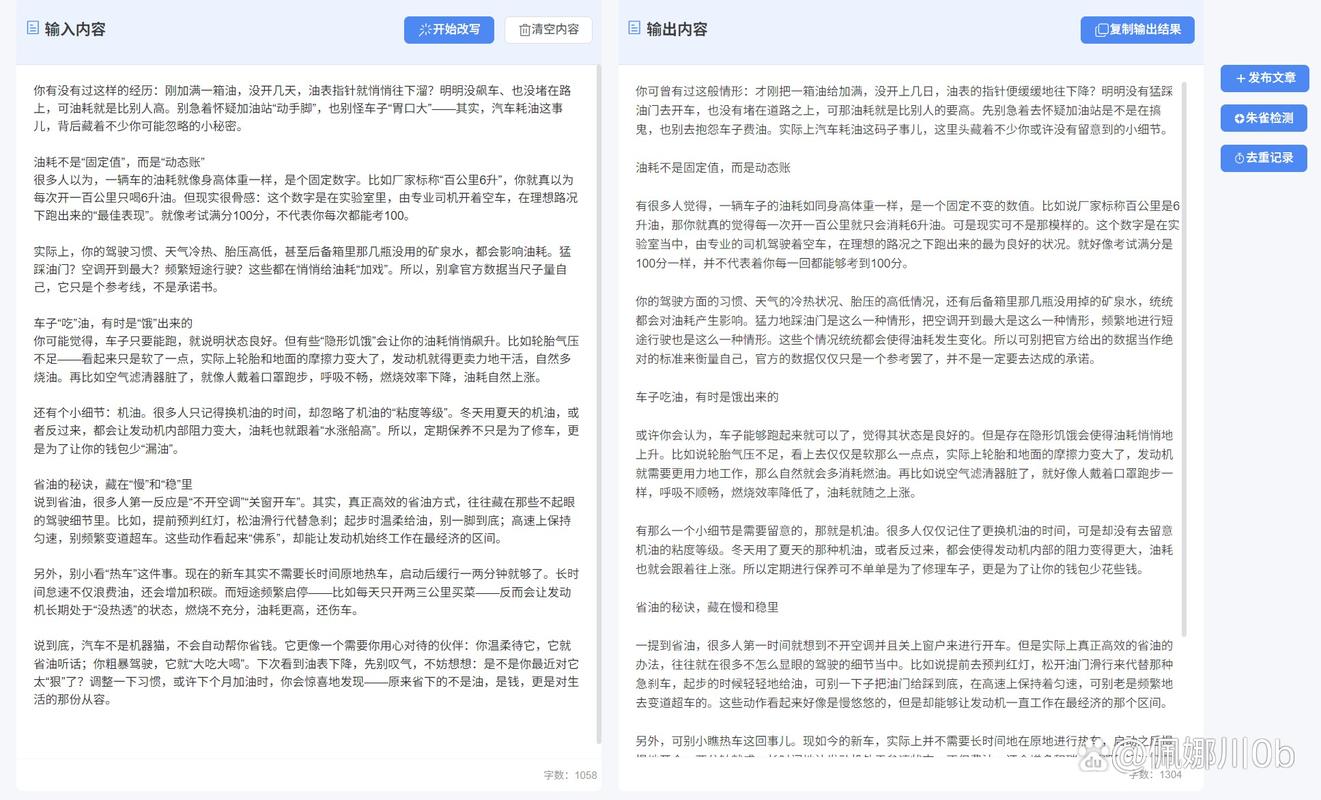Click the 输出内容 panel title

tap(677, 29)
